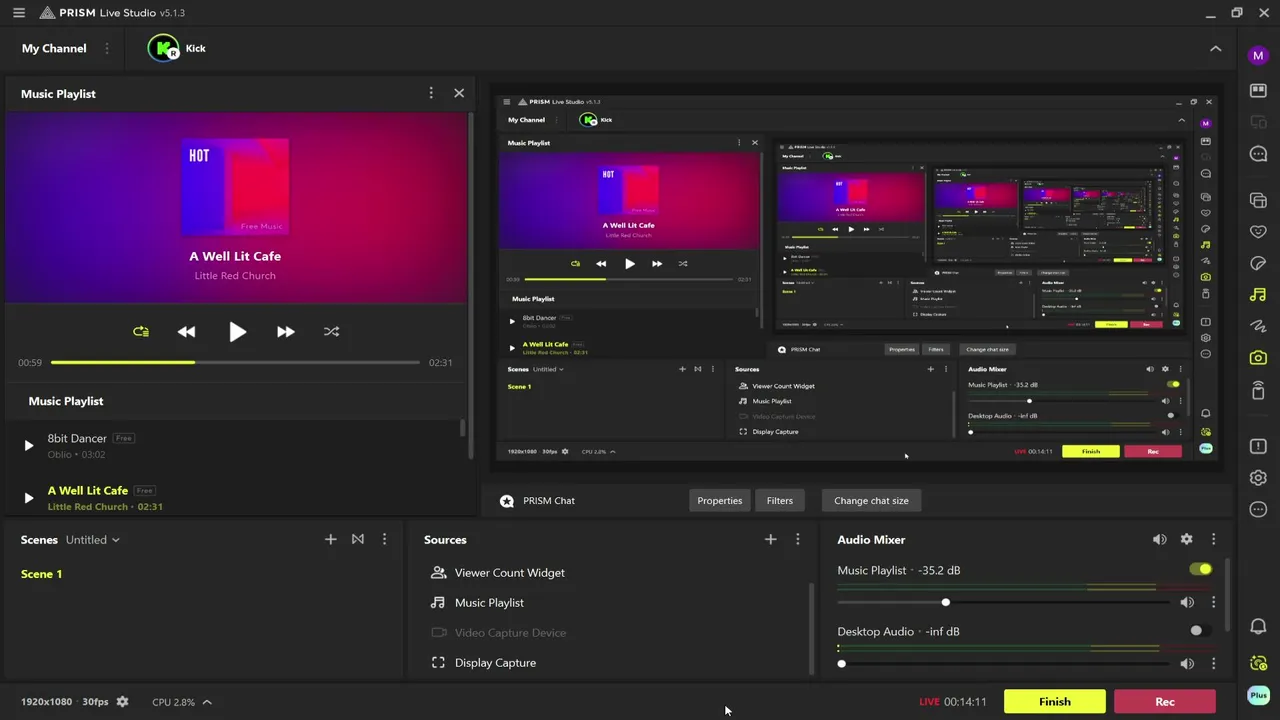
Task: Skip to the next track
Action: (286, 331)
